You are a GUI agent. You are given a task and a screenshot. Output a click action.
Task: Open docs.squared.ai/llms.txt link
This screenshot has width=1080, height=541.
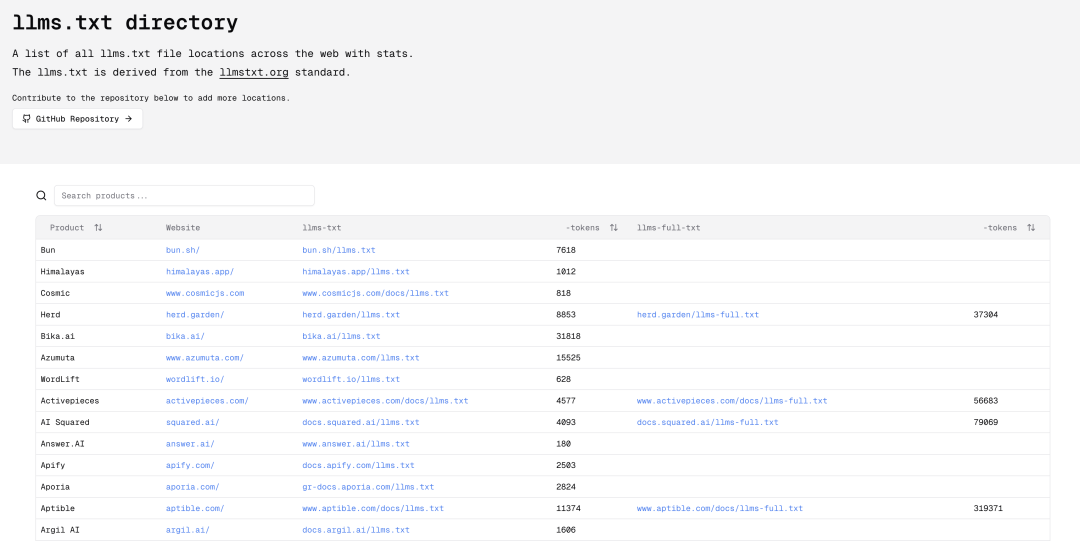(361, 422)
